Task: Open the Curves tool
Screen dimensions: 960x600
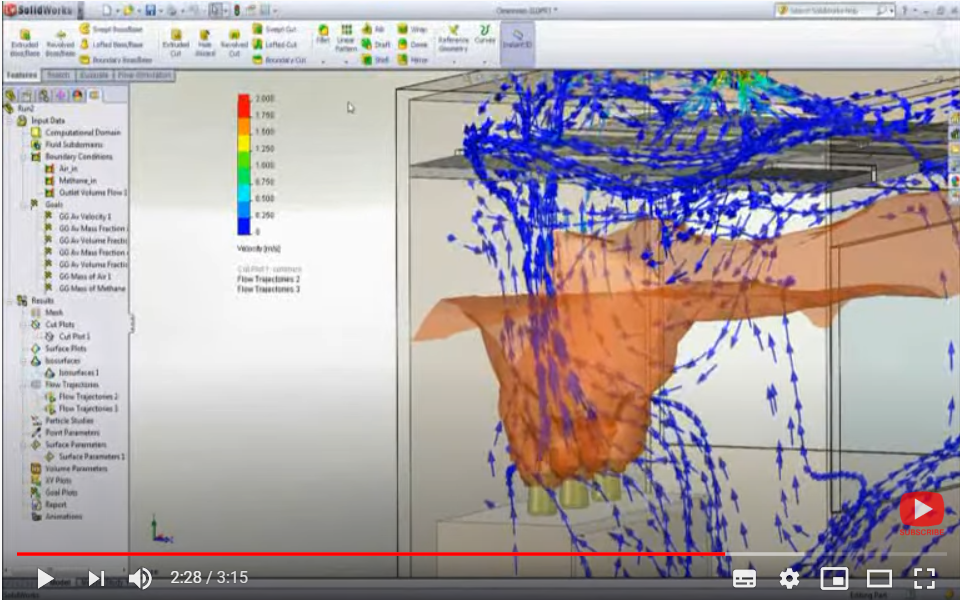Action: [x=484, y=34]
